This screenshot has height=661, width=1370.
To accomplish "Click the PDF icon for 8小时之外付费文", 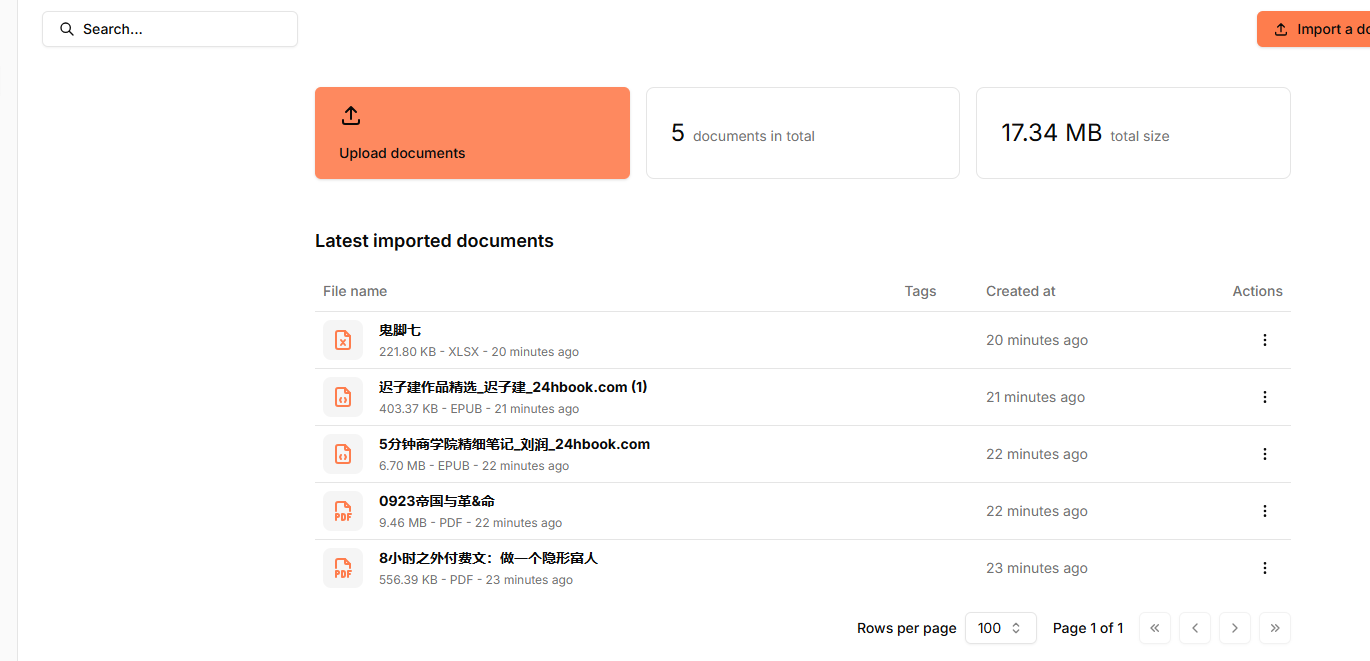I will point(343,568).
